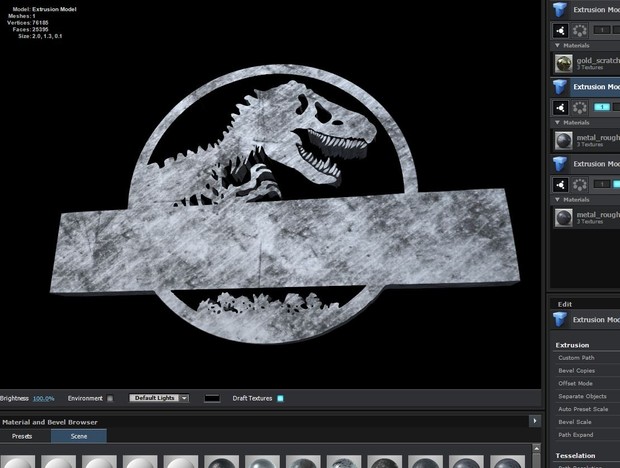The image size is (620, 468).
Task: Toggle the cyan group 1 button on highlighted model
Action: [602, 107]
